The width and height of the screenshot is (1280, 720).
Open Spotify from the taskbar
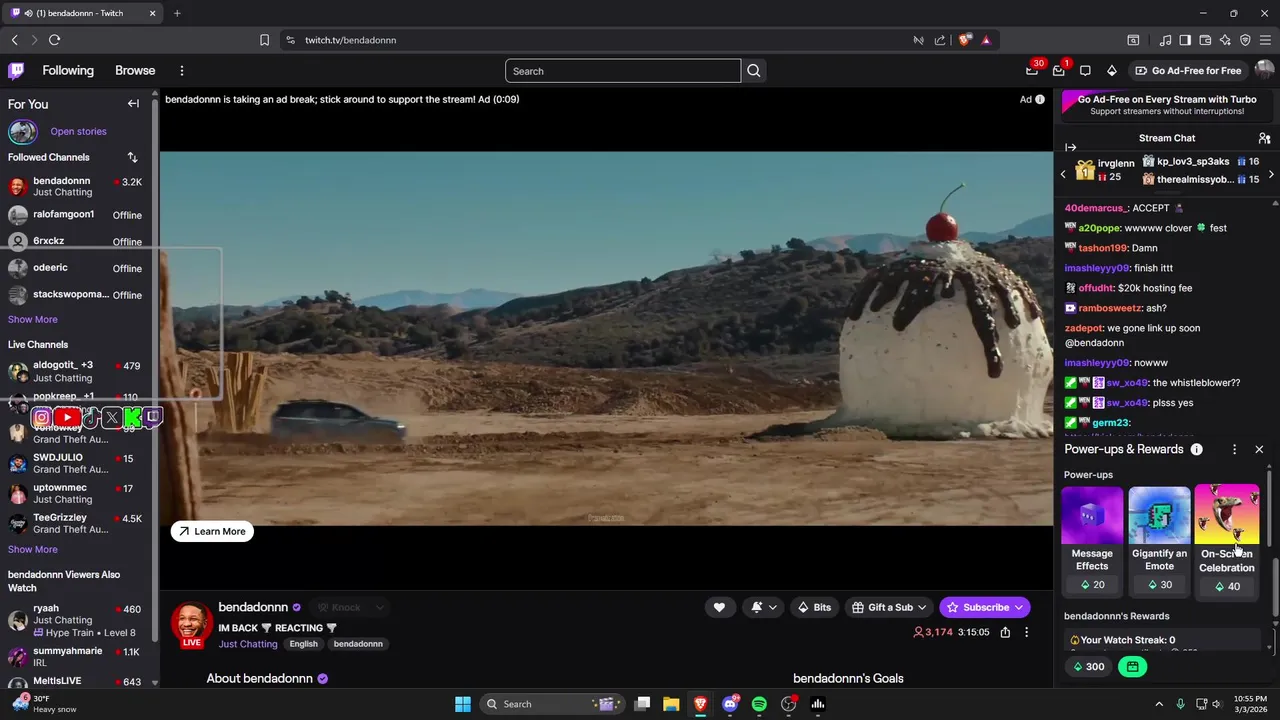coord(759,704)
